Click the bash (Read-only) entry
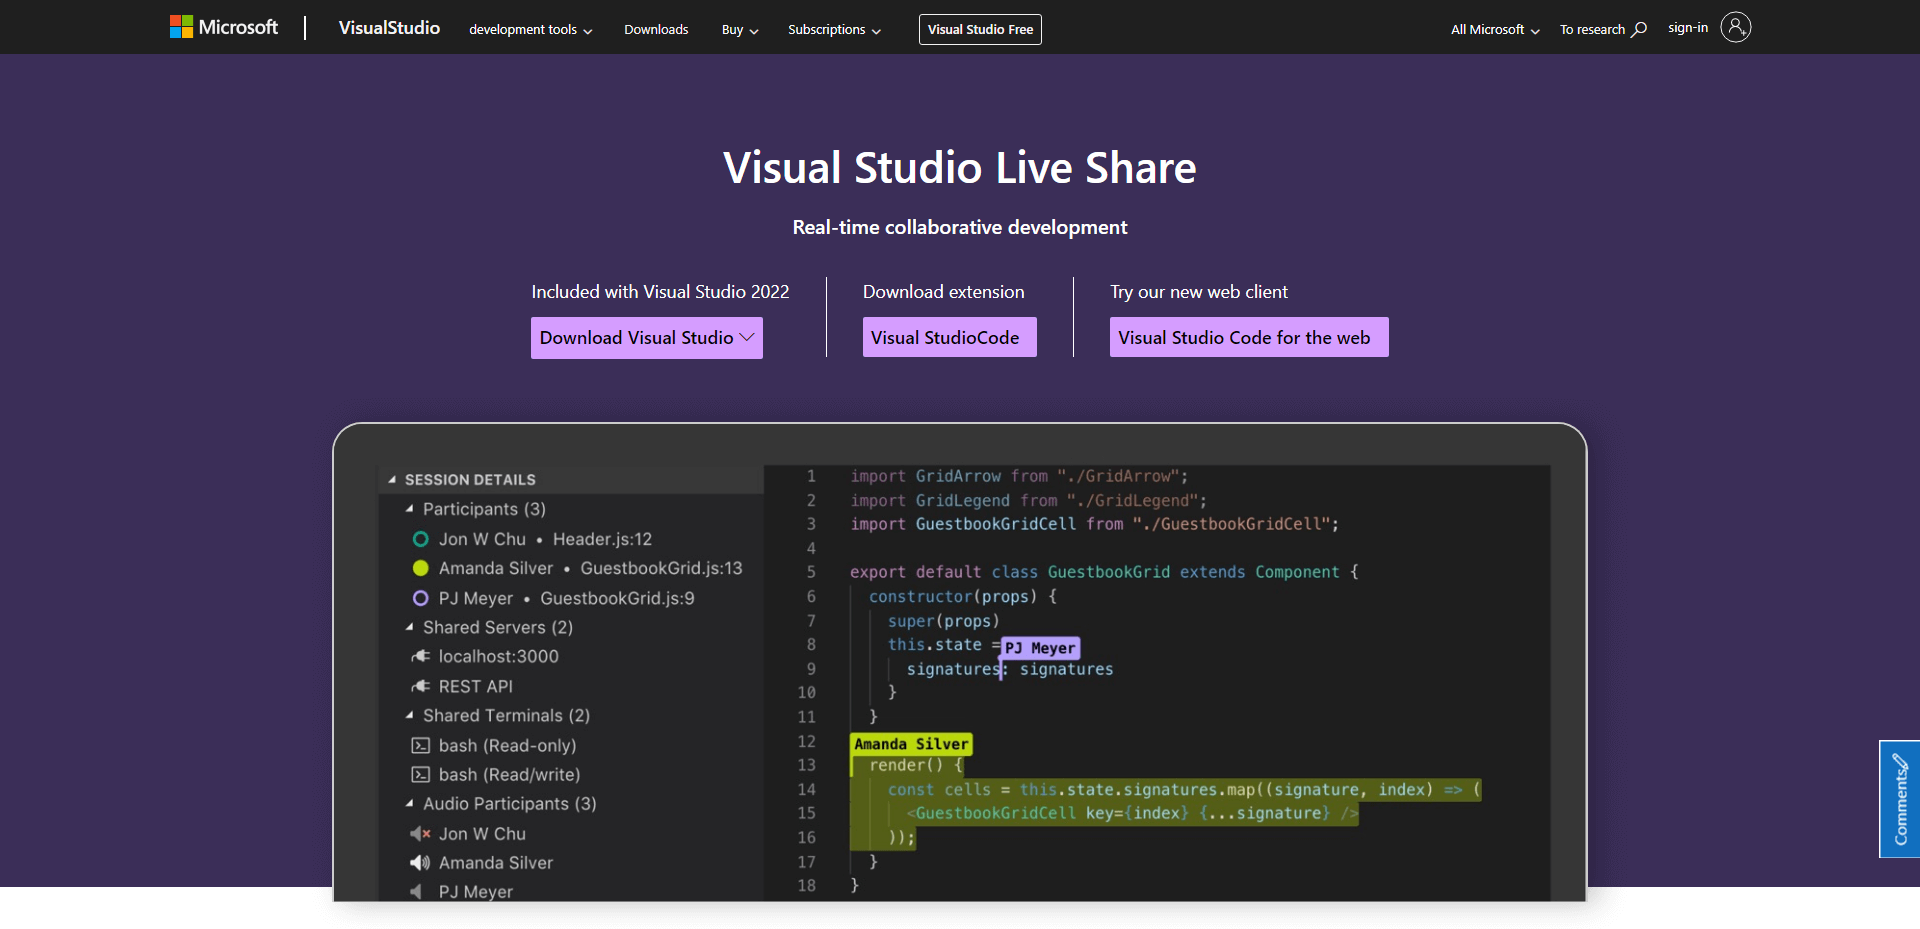 pyautogui.click(x=507, y=745)
